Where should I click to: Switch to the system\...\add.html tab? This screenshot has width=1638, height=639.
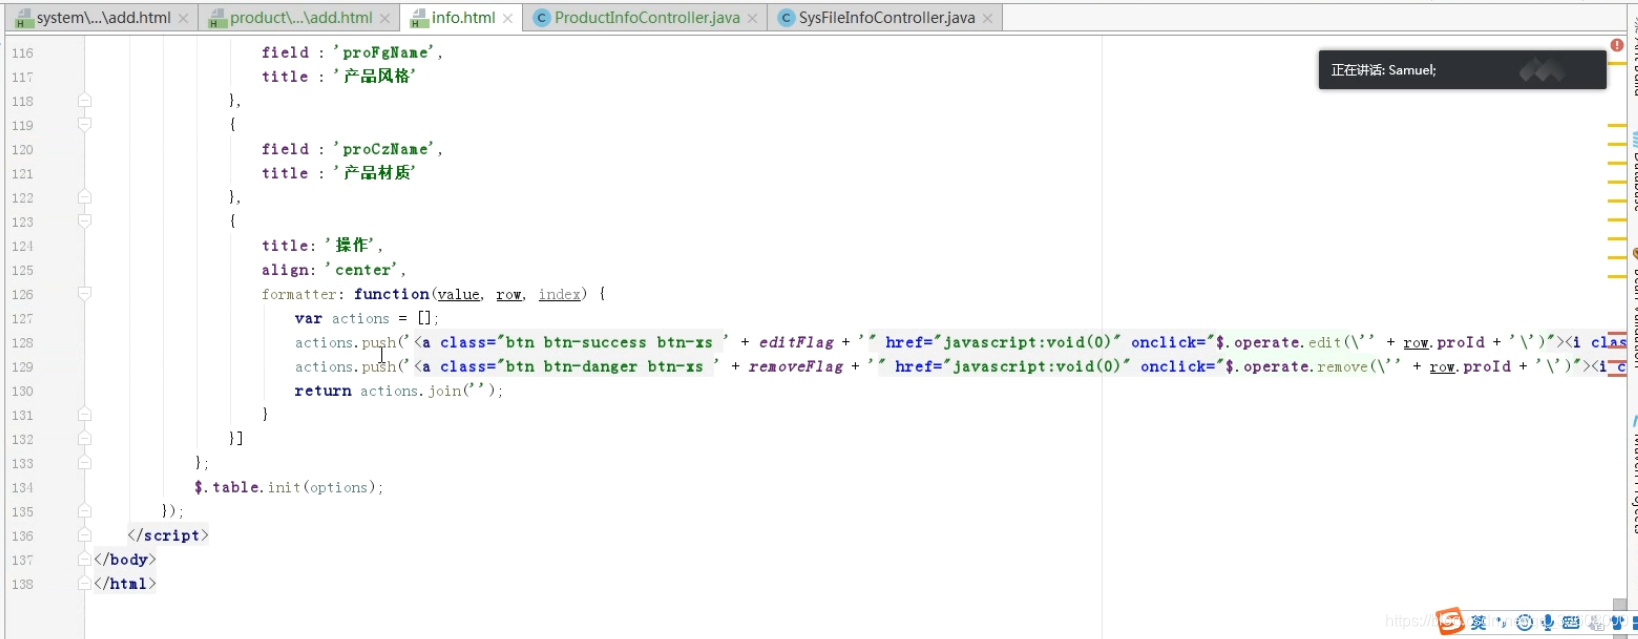click(x=102, y=18)
